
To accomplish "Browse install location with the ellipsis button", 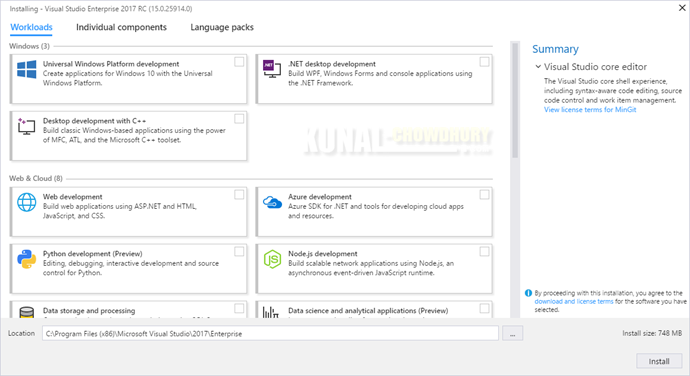I will [x=513, y=334].
